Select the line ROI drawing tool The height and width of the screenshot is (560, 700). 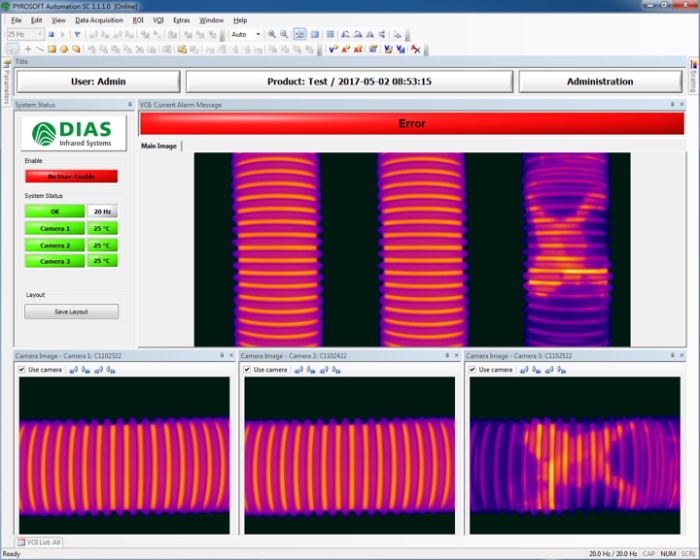pos(40,48)
